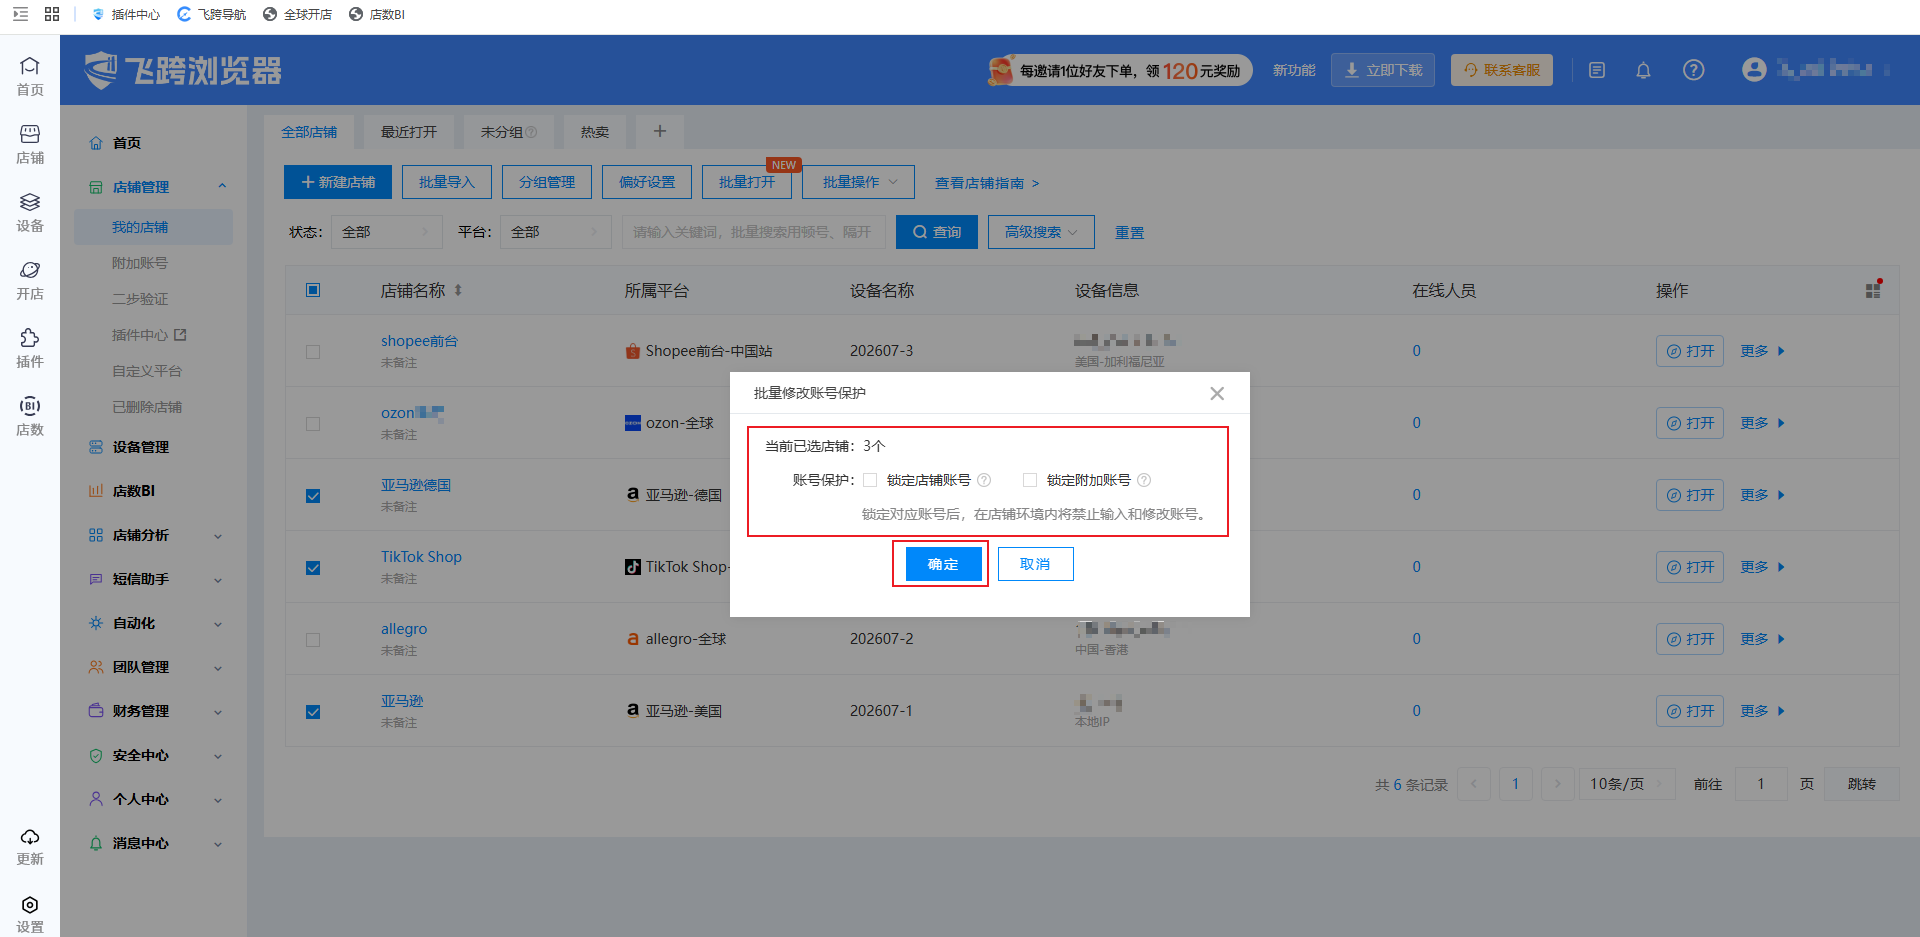Click the column settings grid icon
Screen dimensions: 1920x937
pos(1873,289)
